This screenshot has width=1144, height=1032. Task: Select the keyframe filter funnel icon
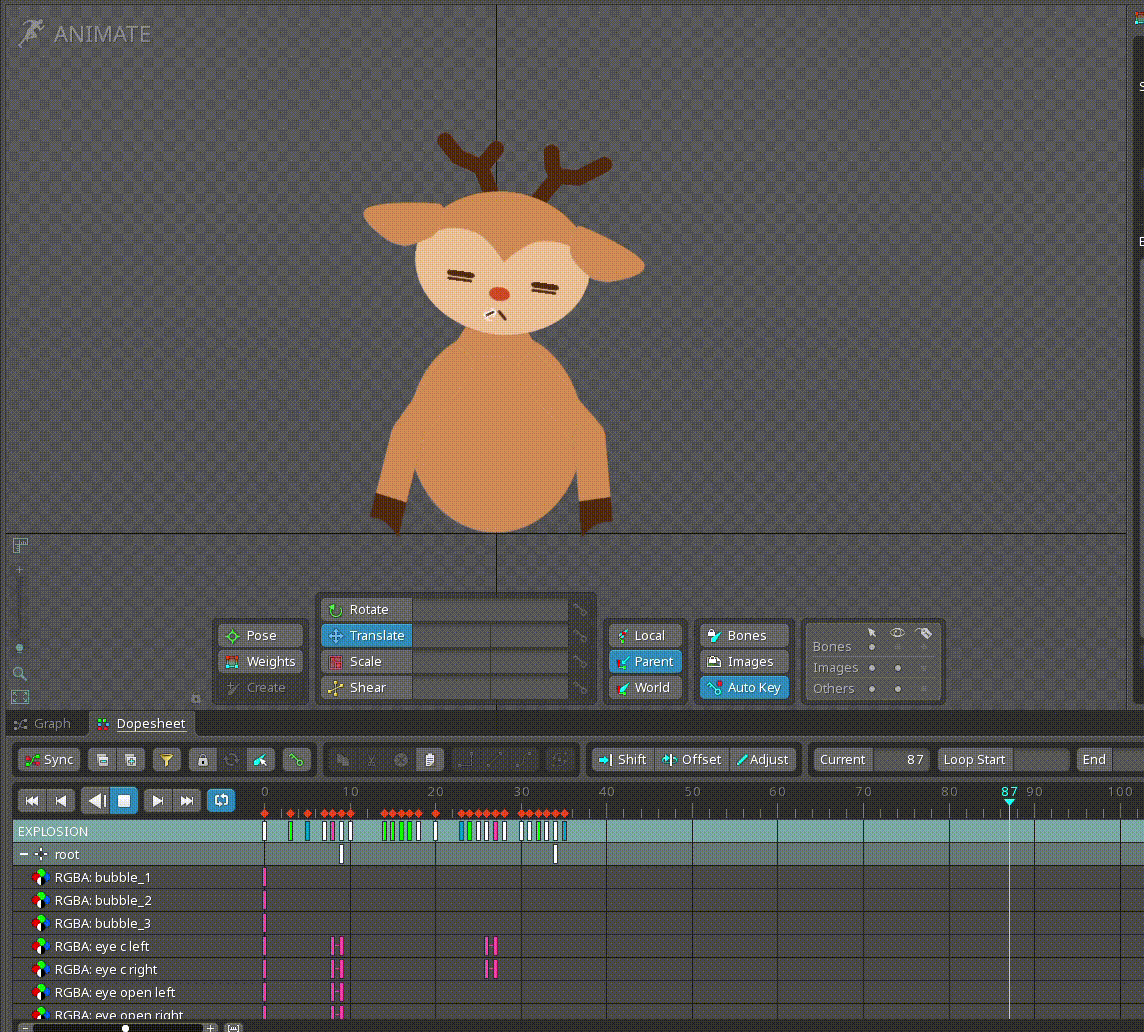tap(167, 759)
